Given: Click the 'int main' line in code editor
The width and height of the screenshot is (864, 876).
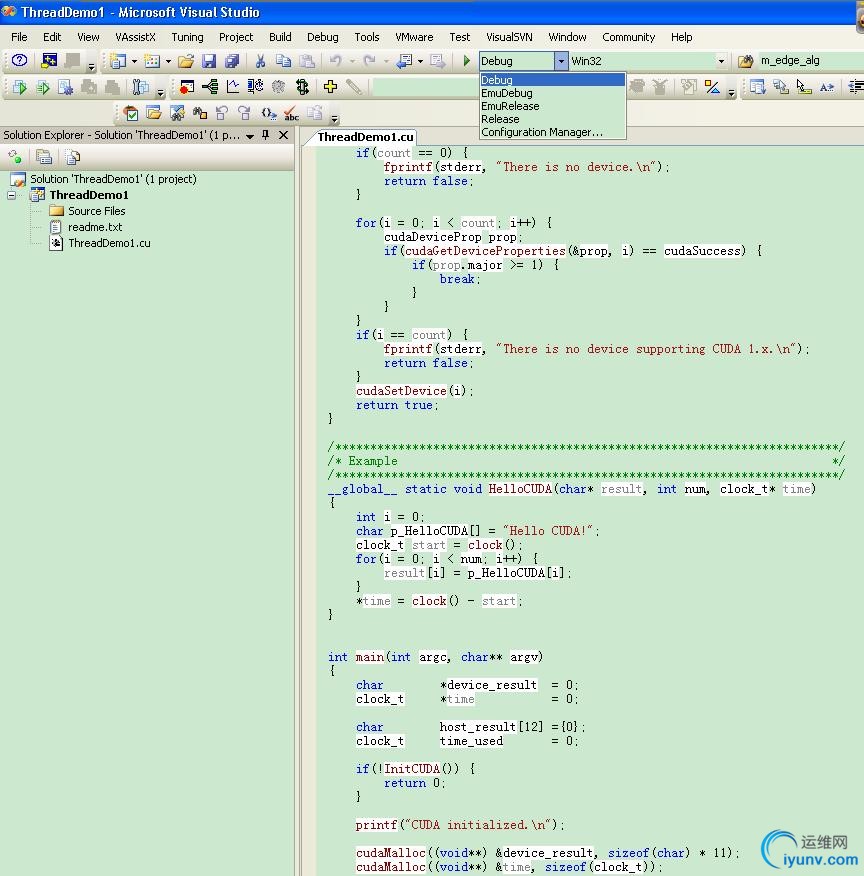Looking at the screenshot, I should [435, 657].
